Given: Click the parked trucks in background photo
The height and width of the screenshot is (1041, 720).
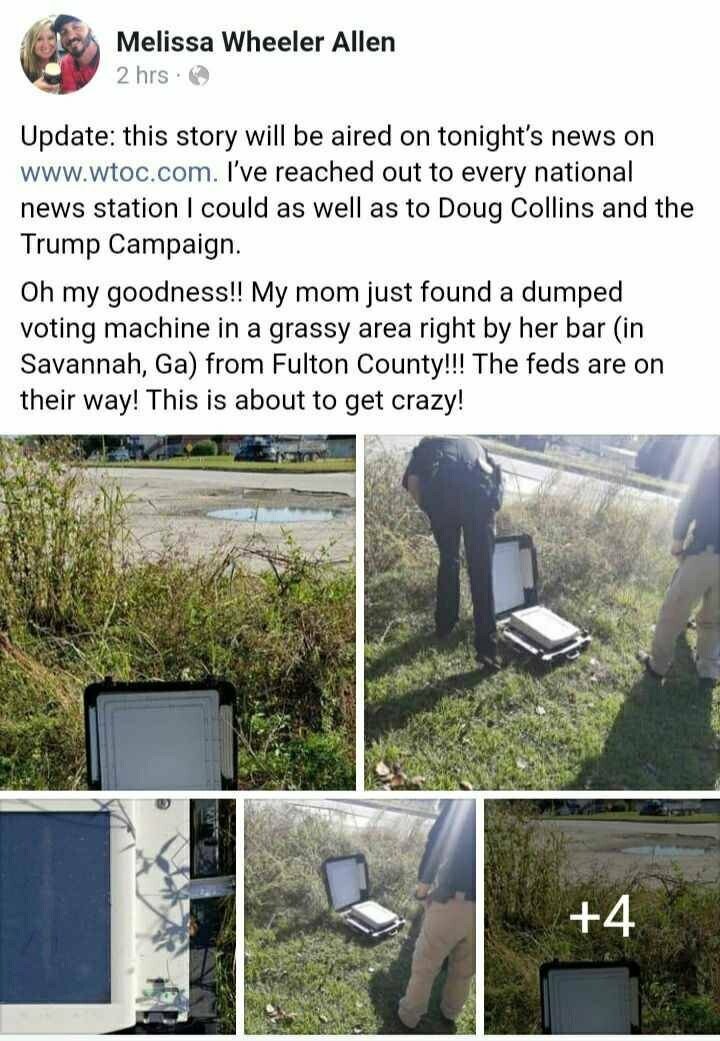Looking at the screenshot, I should click(x=280, y=448).
